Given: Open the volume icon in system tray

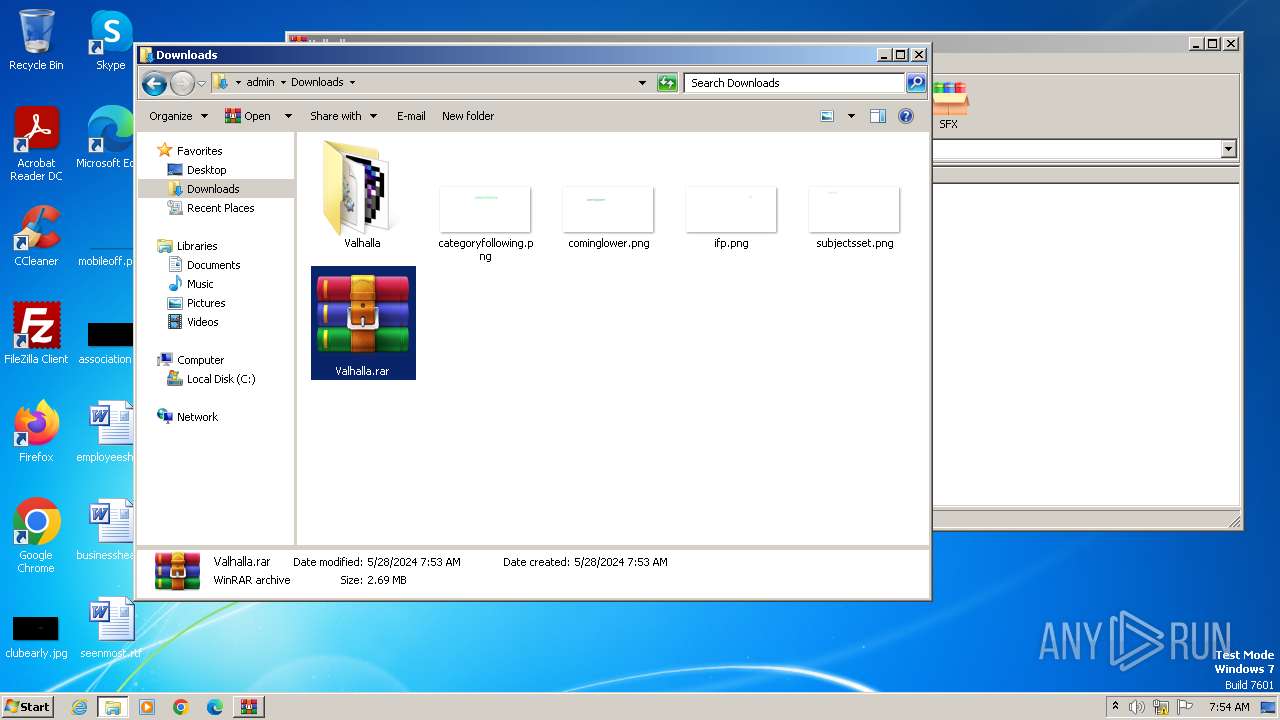Looking at the screenshot, I should [1136, 707].
